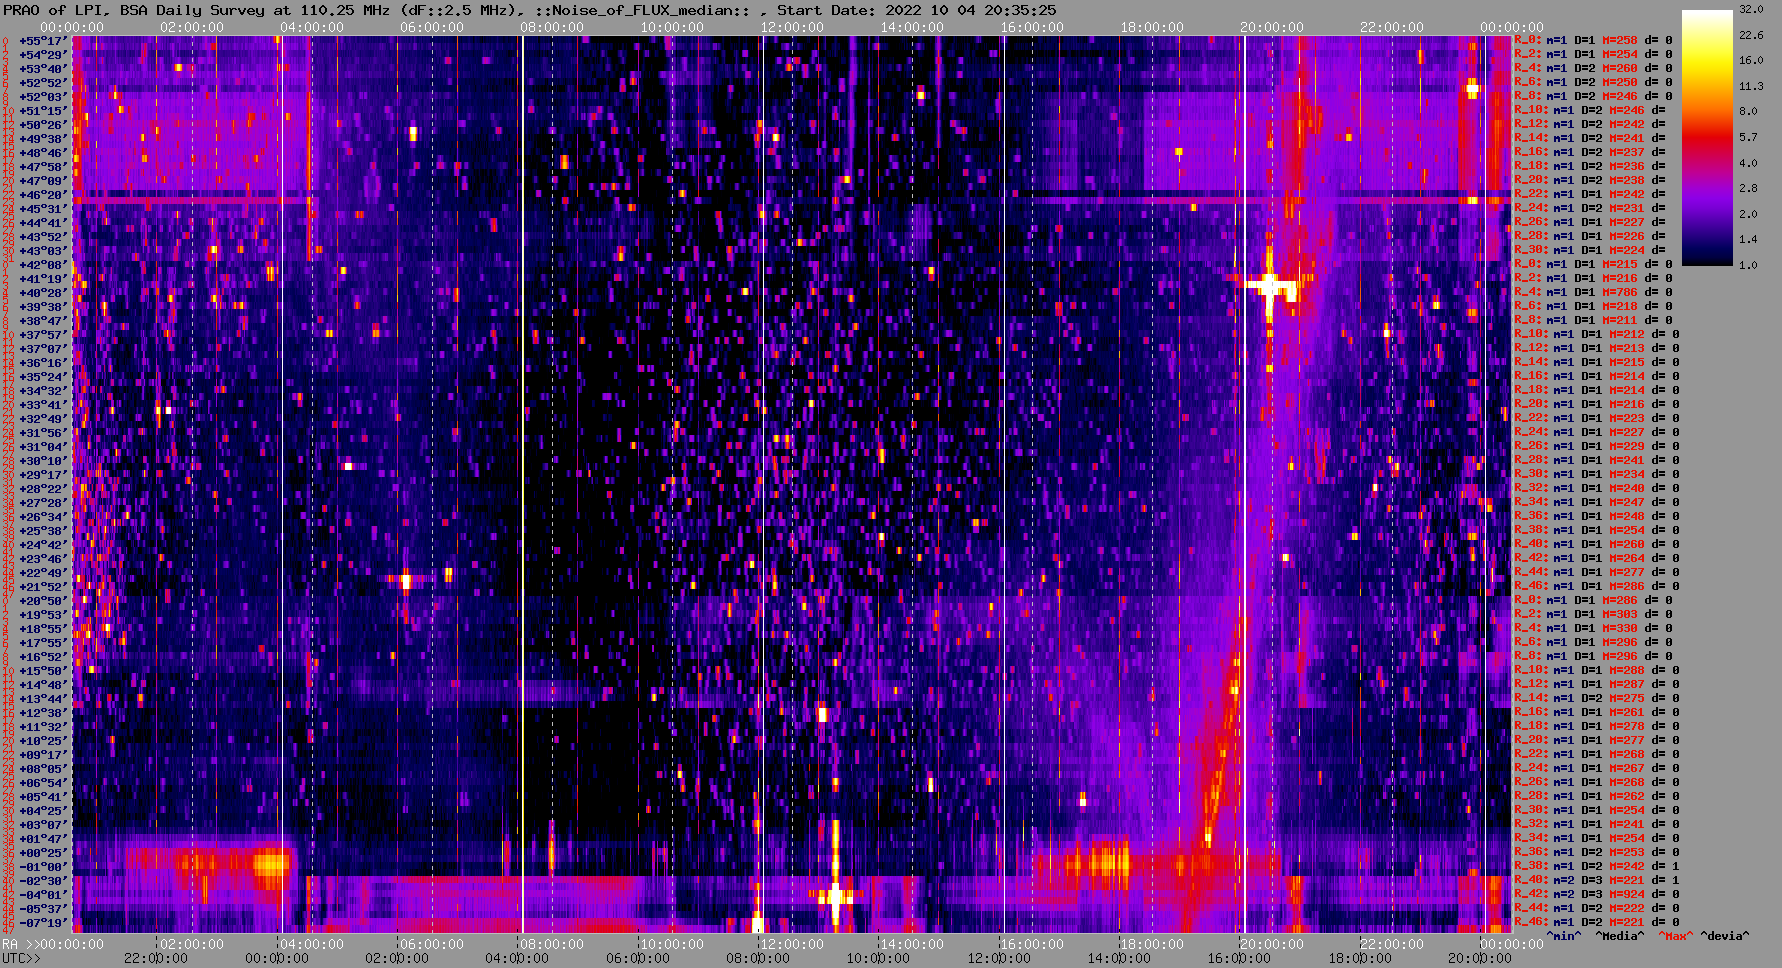
Task: Select the stats row containing "M=288"
Action: pyautogui.click(x=1596, y=671)
